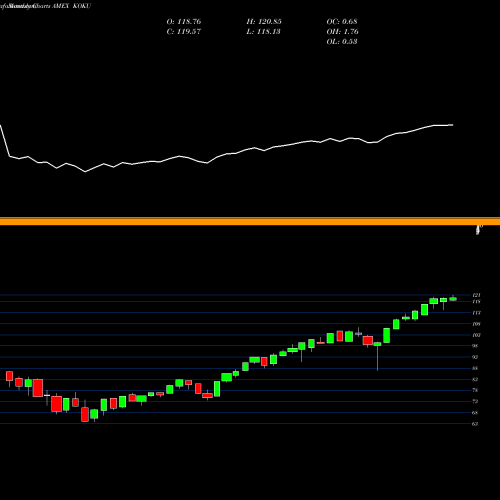Click the 'AMEX KOKU' symbol title

click(71, 6)
